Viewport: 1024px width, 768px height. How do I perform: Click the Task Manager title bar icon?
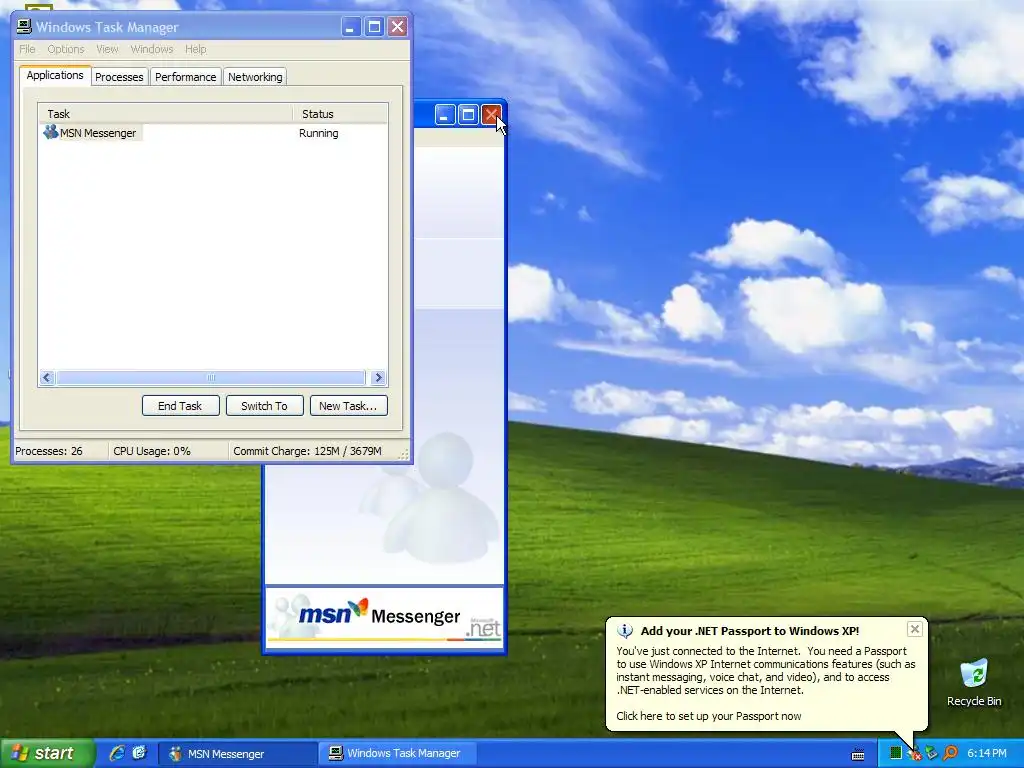pyautogui.click(x=24, y=27)
